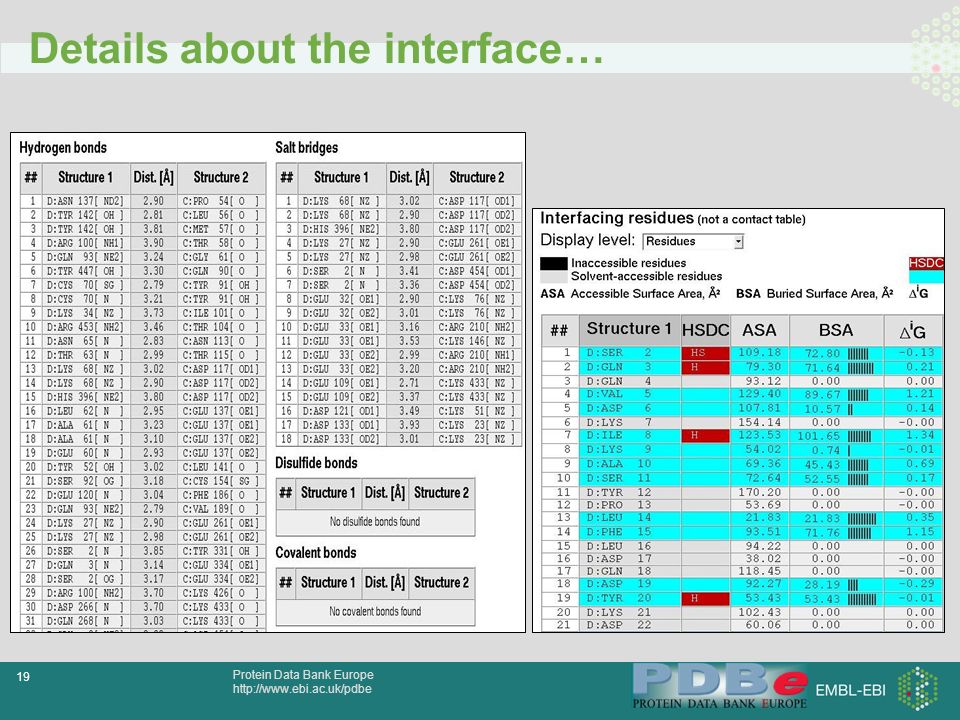Select salt bridge cell C:ASP 454[ OD1]
Image resolution: width=960 pixels, height=720 pixels.
(476, 271)
